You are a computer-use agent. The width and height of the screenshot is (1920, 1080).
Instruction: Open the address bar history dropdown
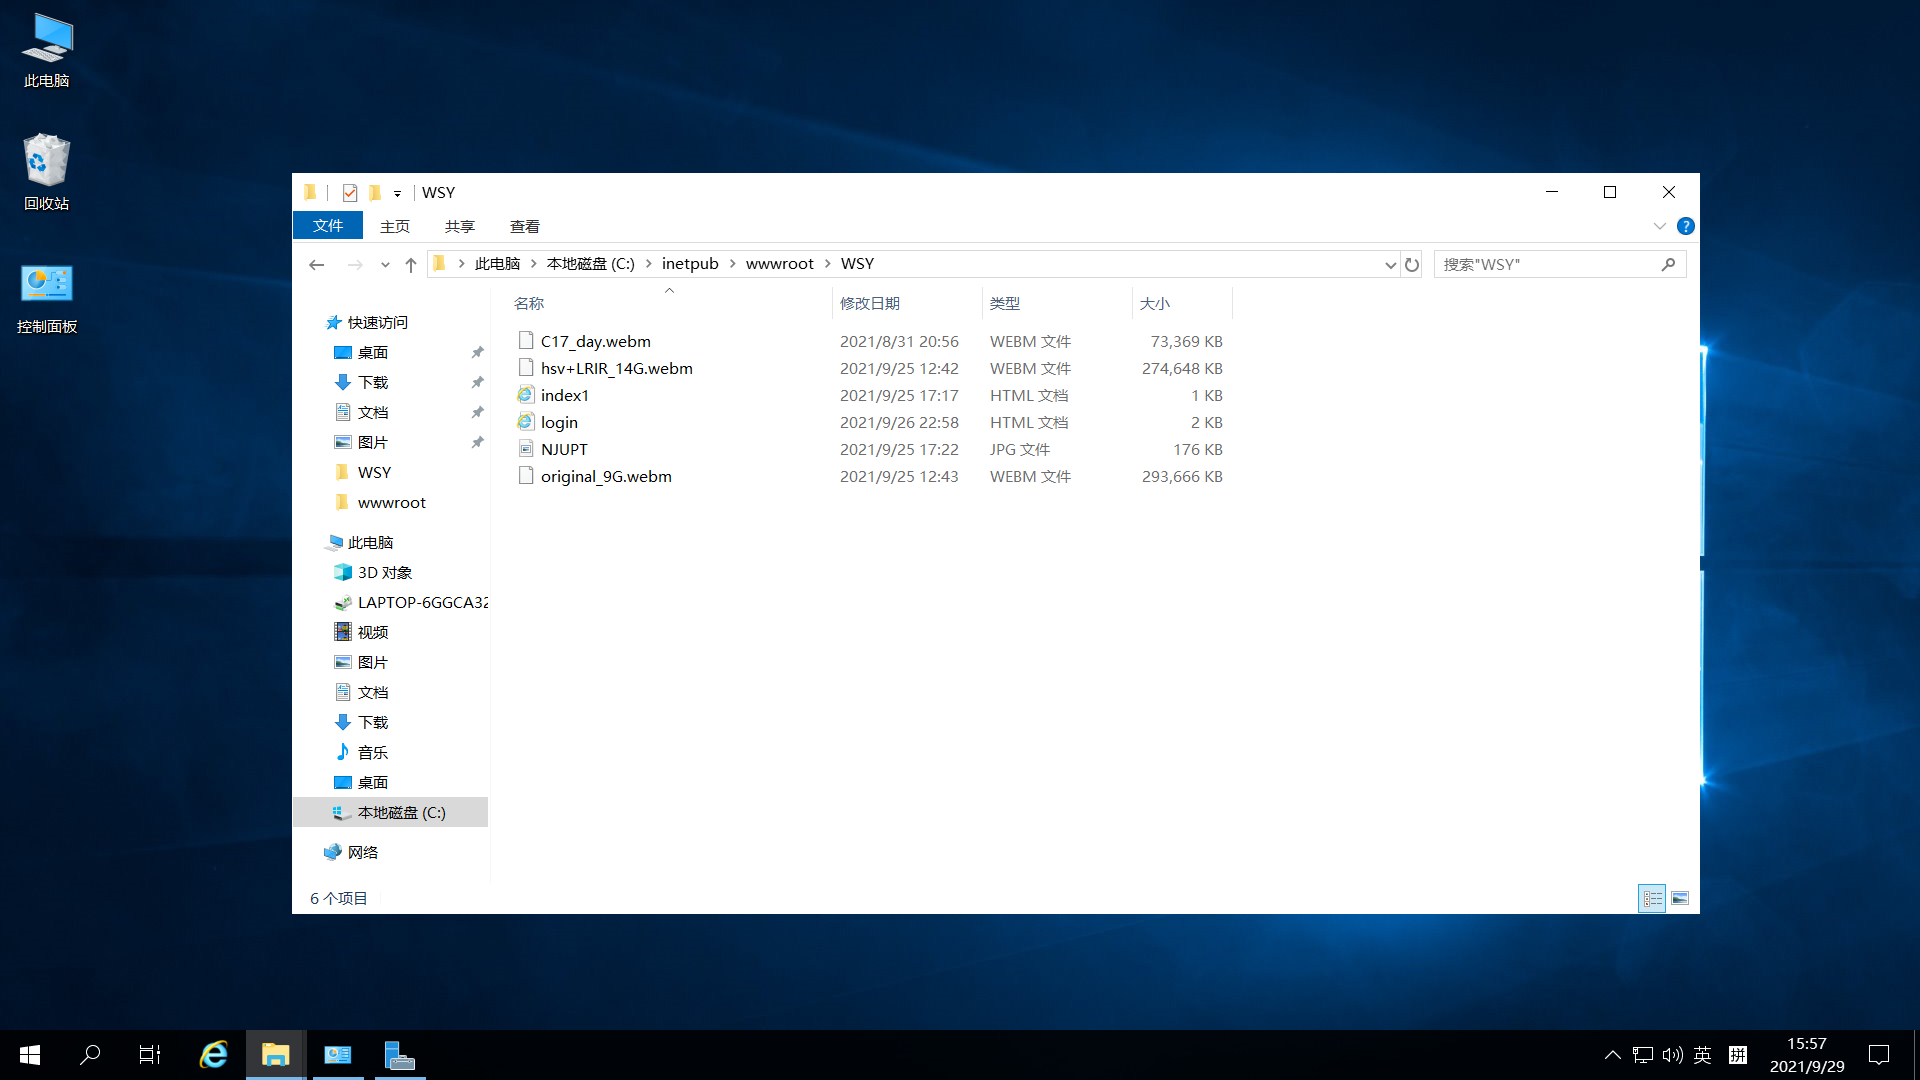(x=1390, y=265)
